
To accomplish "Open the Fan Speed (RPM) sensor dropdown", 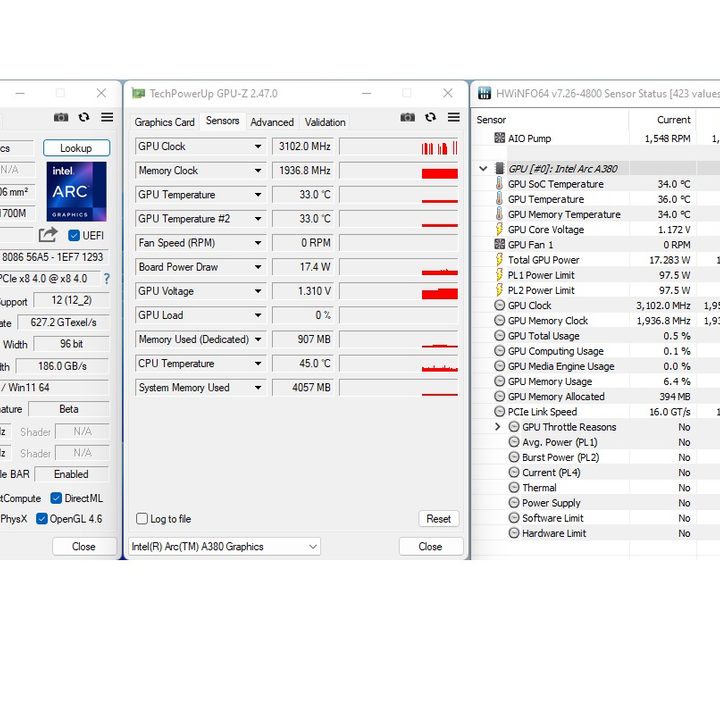I will click(x=258, y=242).
